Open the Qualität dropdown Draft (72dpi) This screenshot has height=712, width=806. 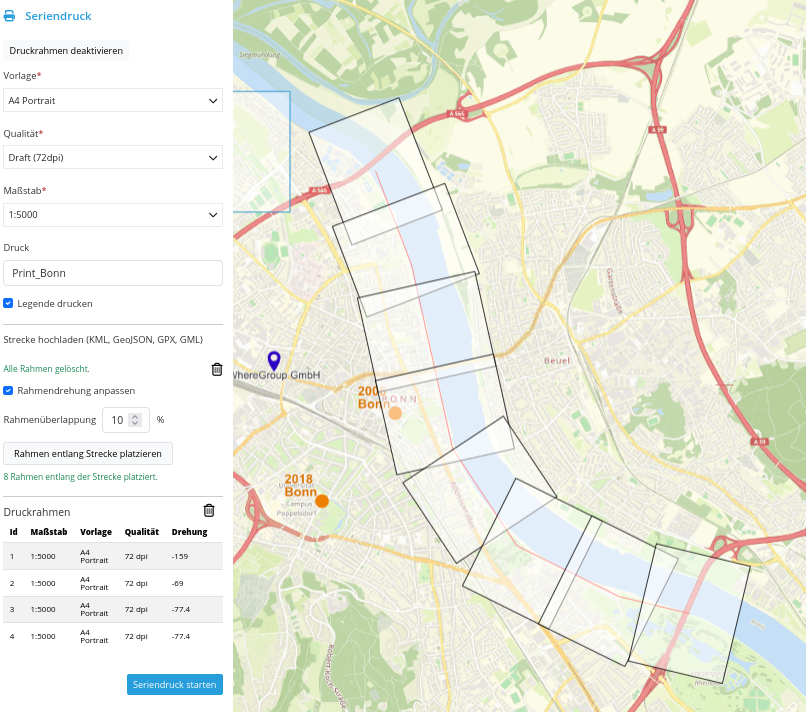(x=112, y=158)
